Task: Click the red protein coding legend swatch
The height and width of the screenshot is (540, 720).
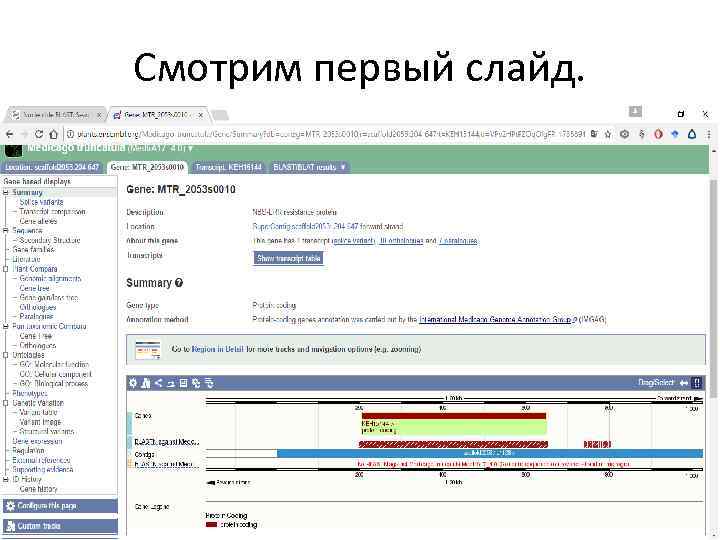Action: 211,524
